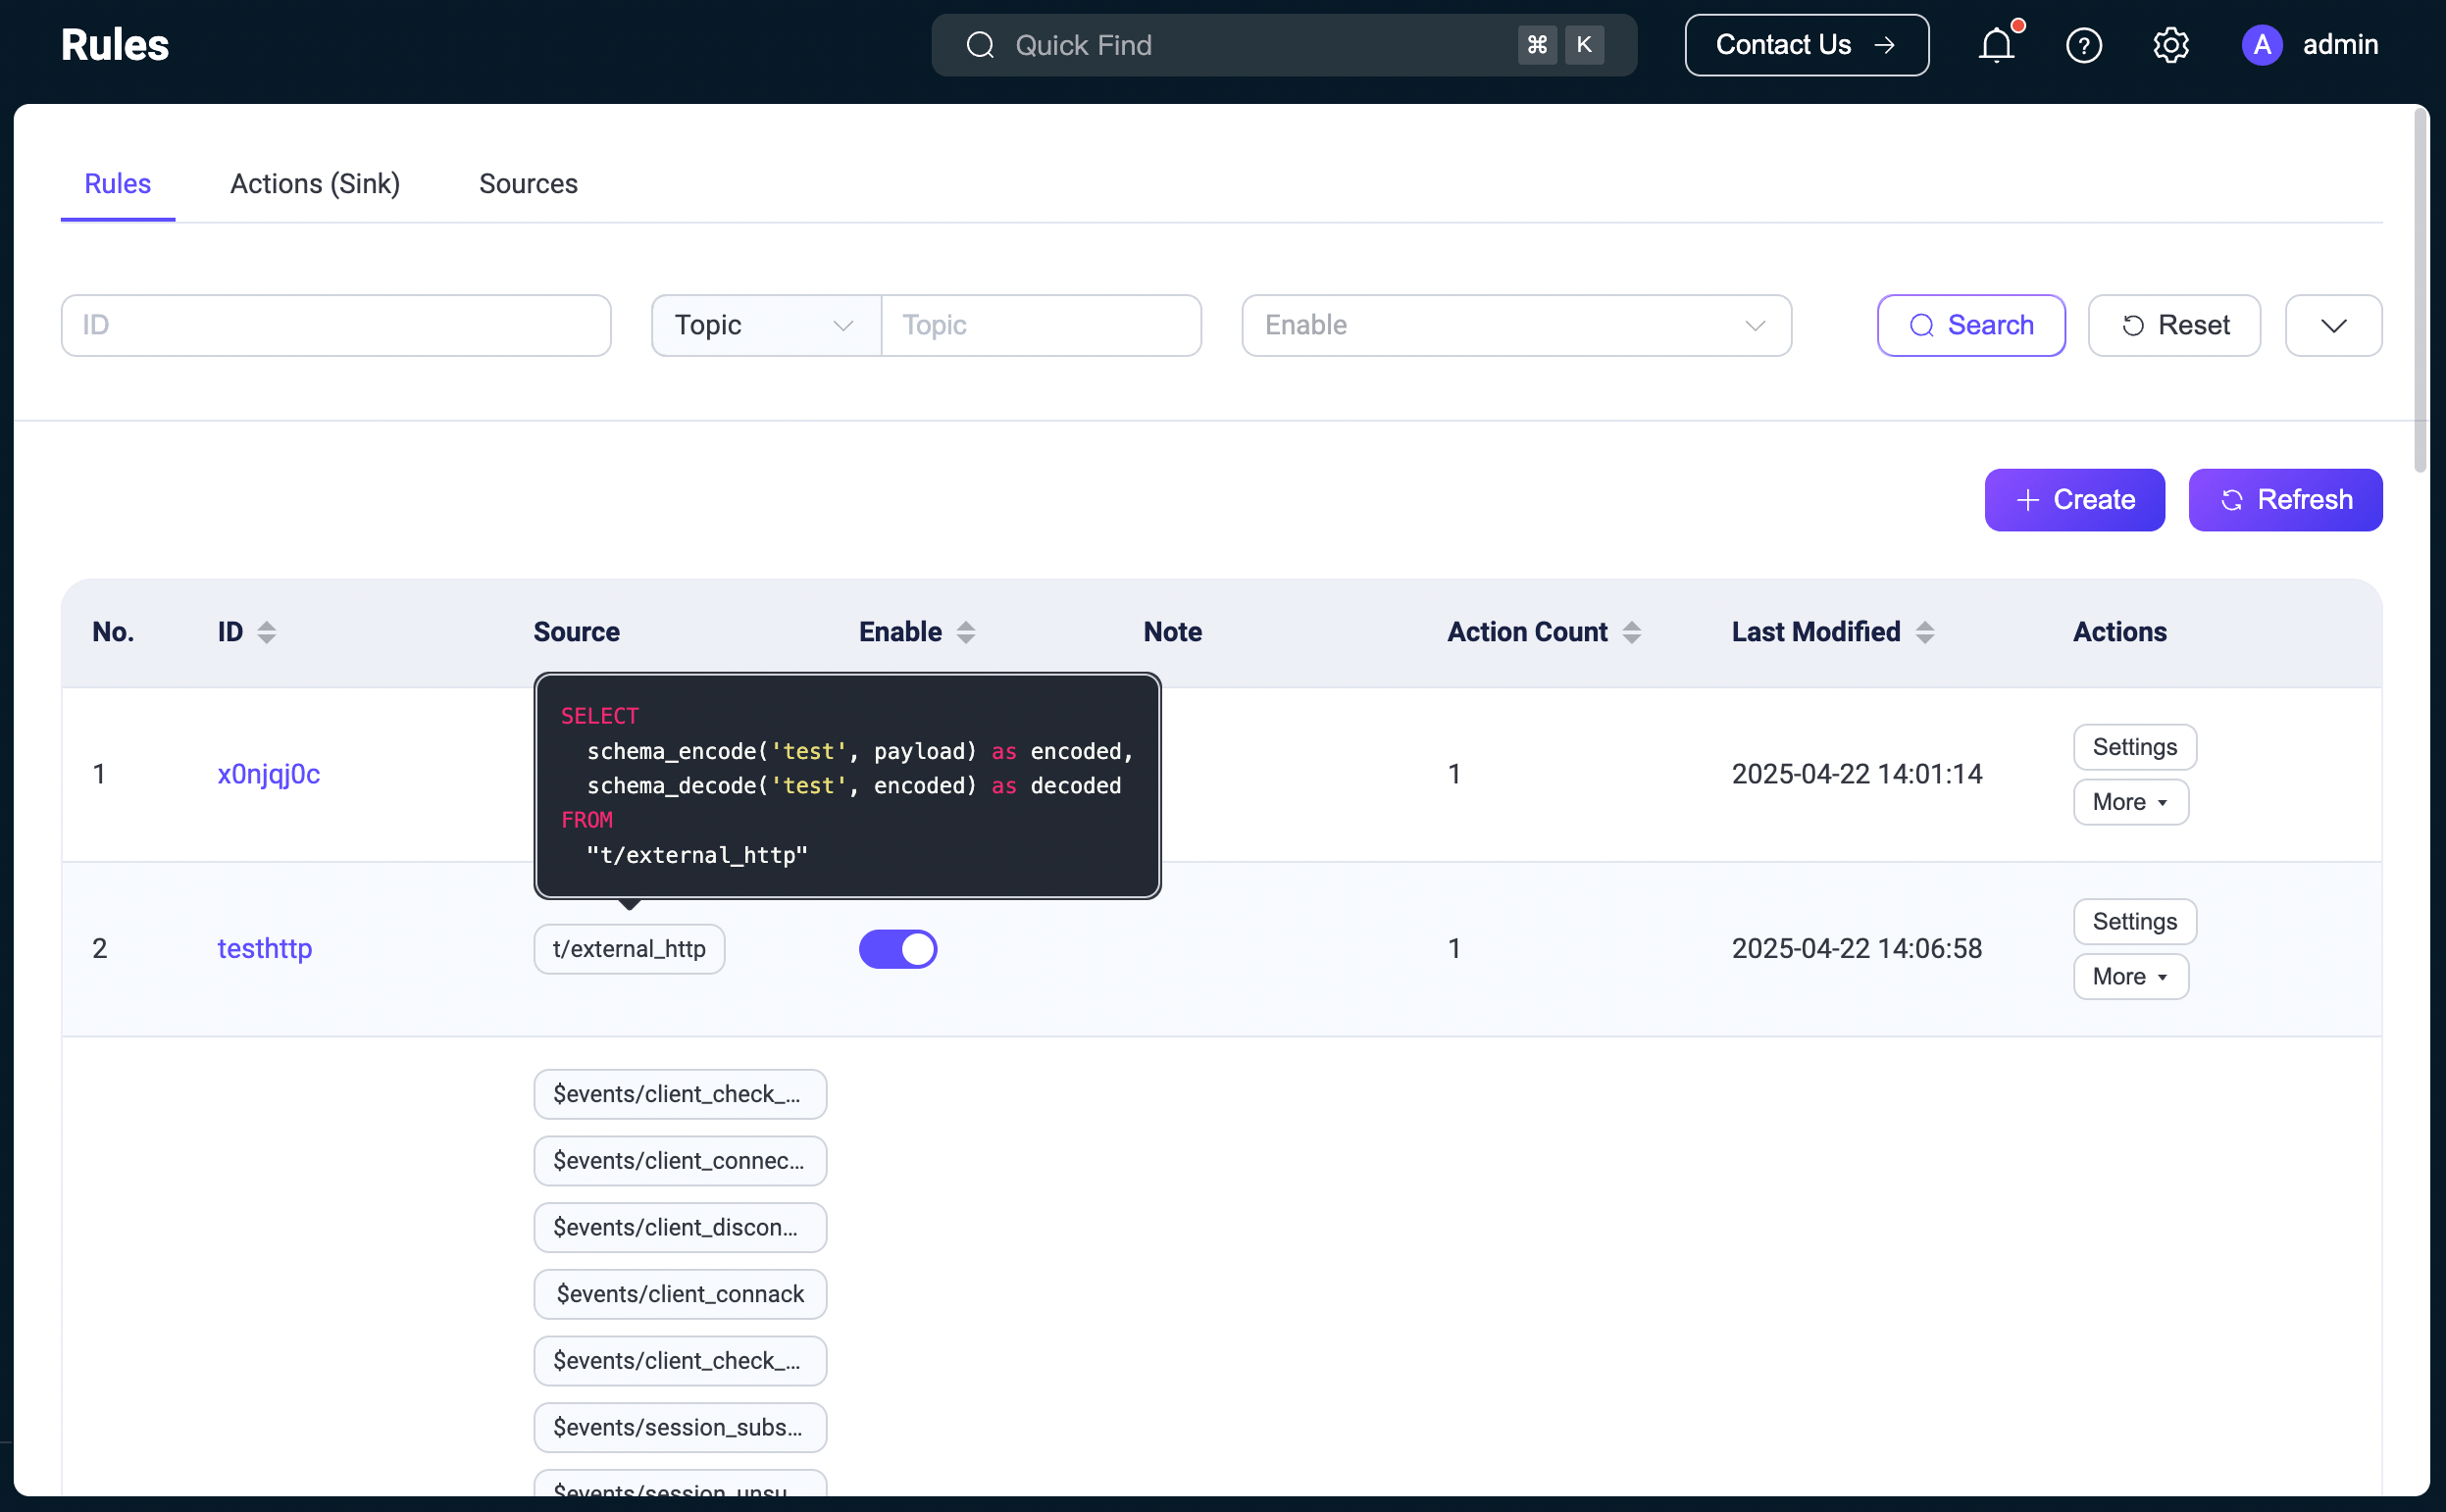Disable the testhttp rule toggle
This screenshot has width=2446, height=1512.
(897, 948)
